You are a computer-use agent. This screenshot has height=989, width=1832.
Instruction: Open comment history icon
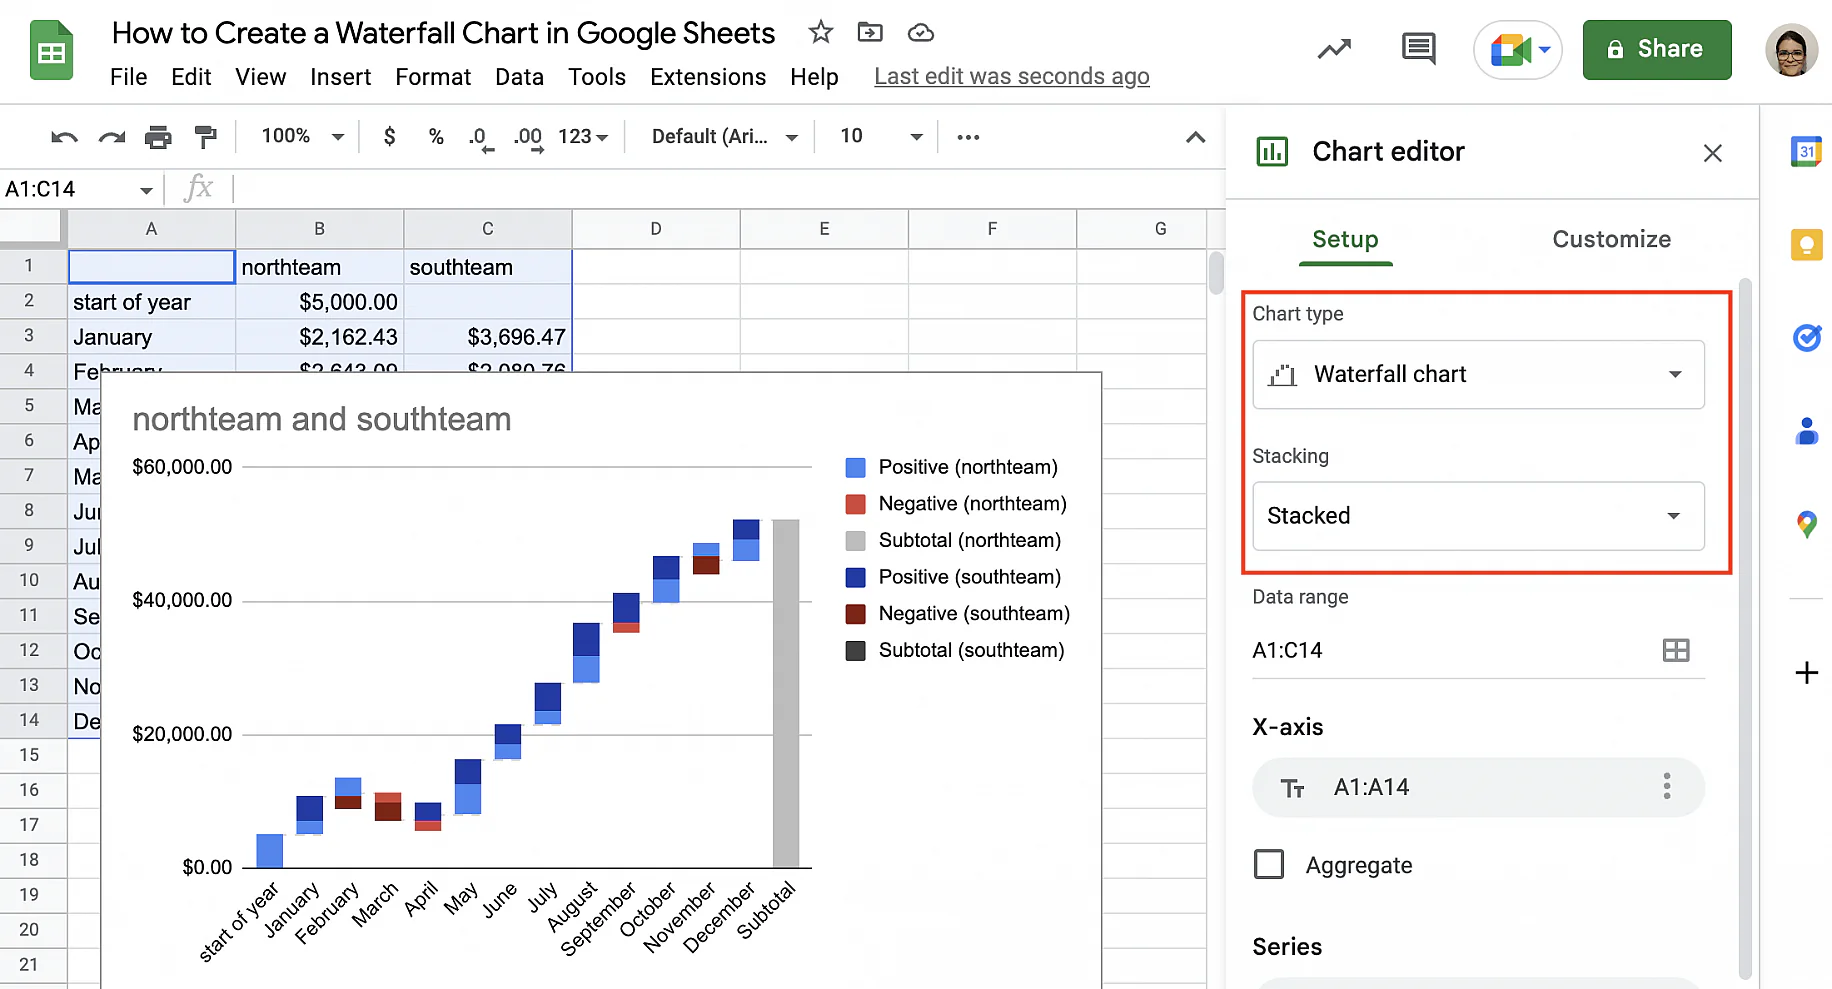point(1418,48)
